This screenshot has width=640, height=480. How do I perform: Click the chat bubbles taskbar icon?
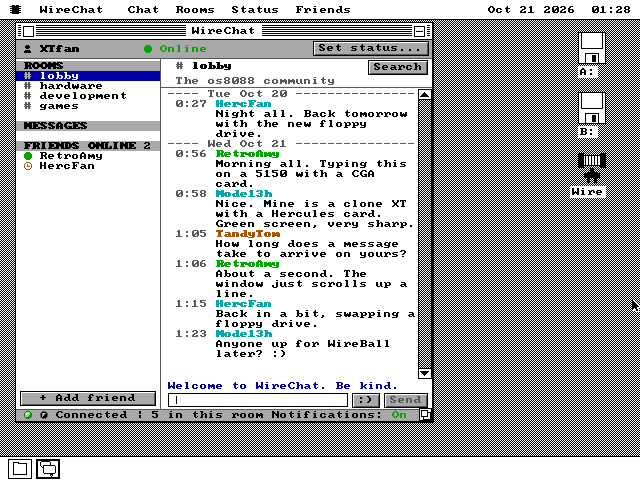click(x=48, y=469)
